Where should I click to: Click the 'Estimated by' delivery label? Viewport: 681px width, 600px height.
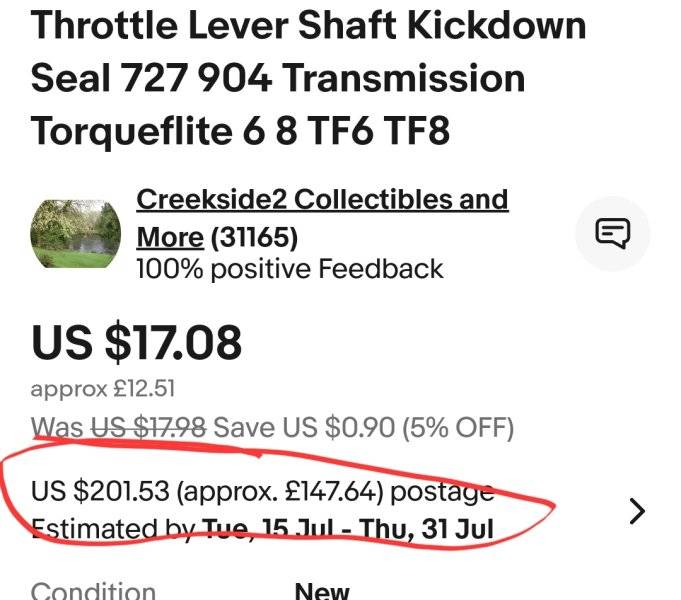tap(112, 528)
